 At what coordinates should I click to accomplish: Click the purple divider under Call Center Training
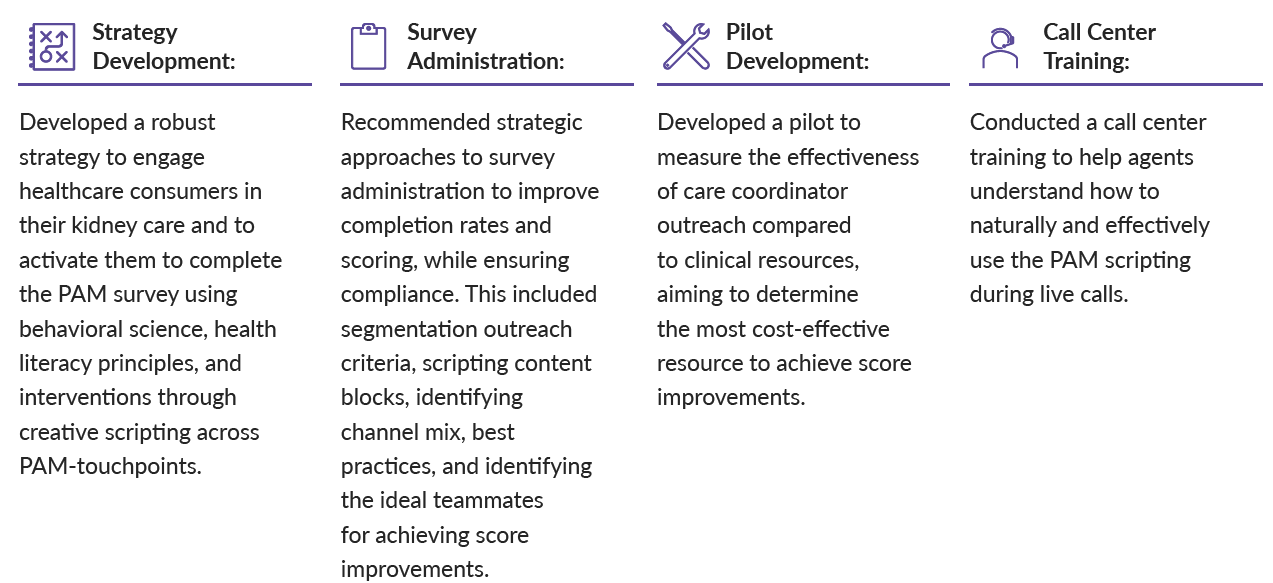(x=1116, y=85)
